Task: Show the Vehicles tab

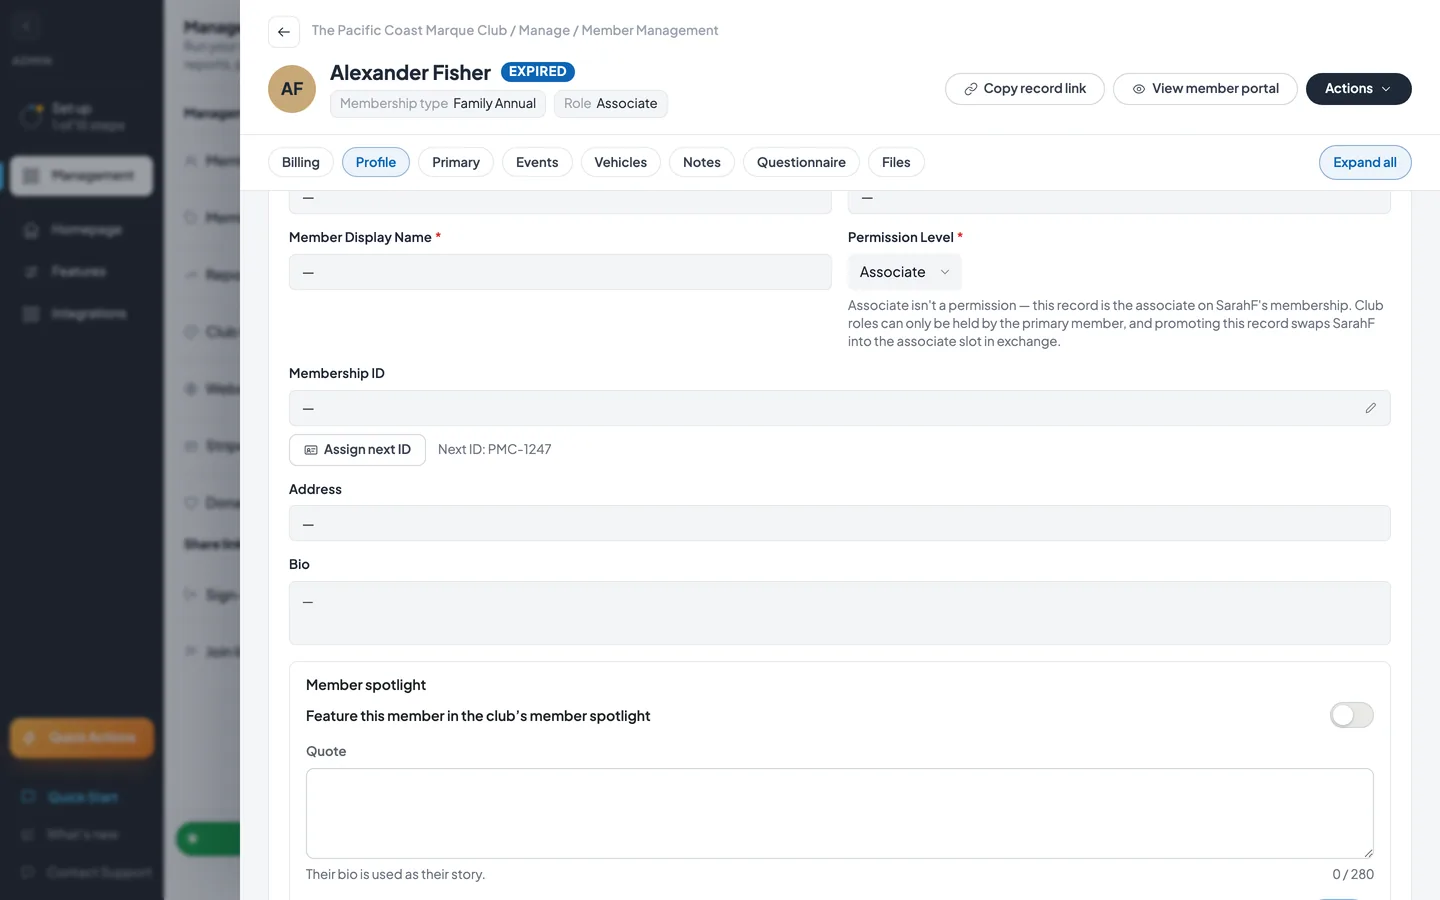Action: (x=621, y=162)
